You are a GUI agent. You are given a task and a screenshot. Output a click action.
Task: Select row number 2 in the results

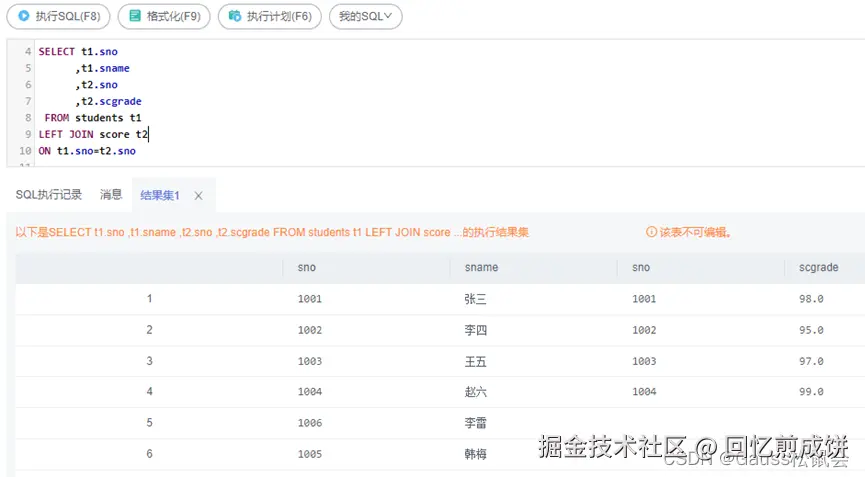point(149,330)
